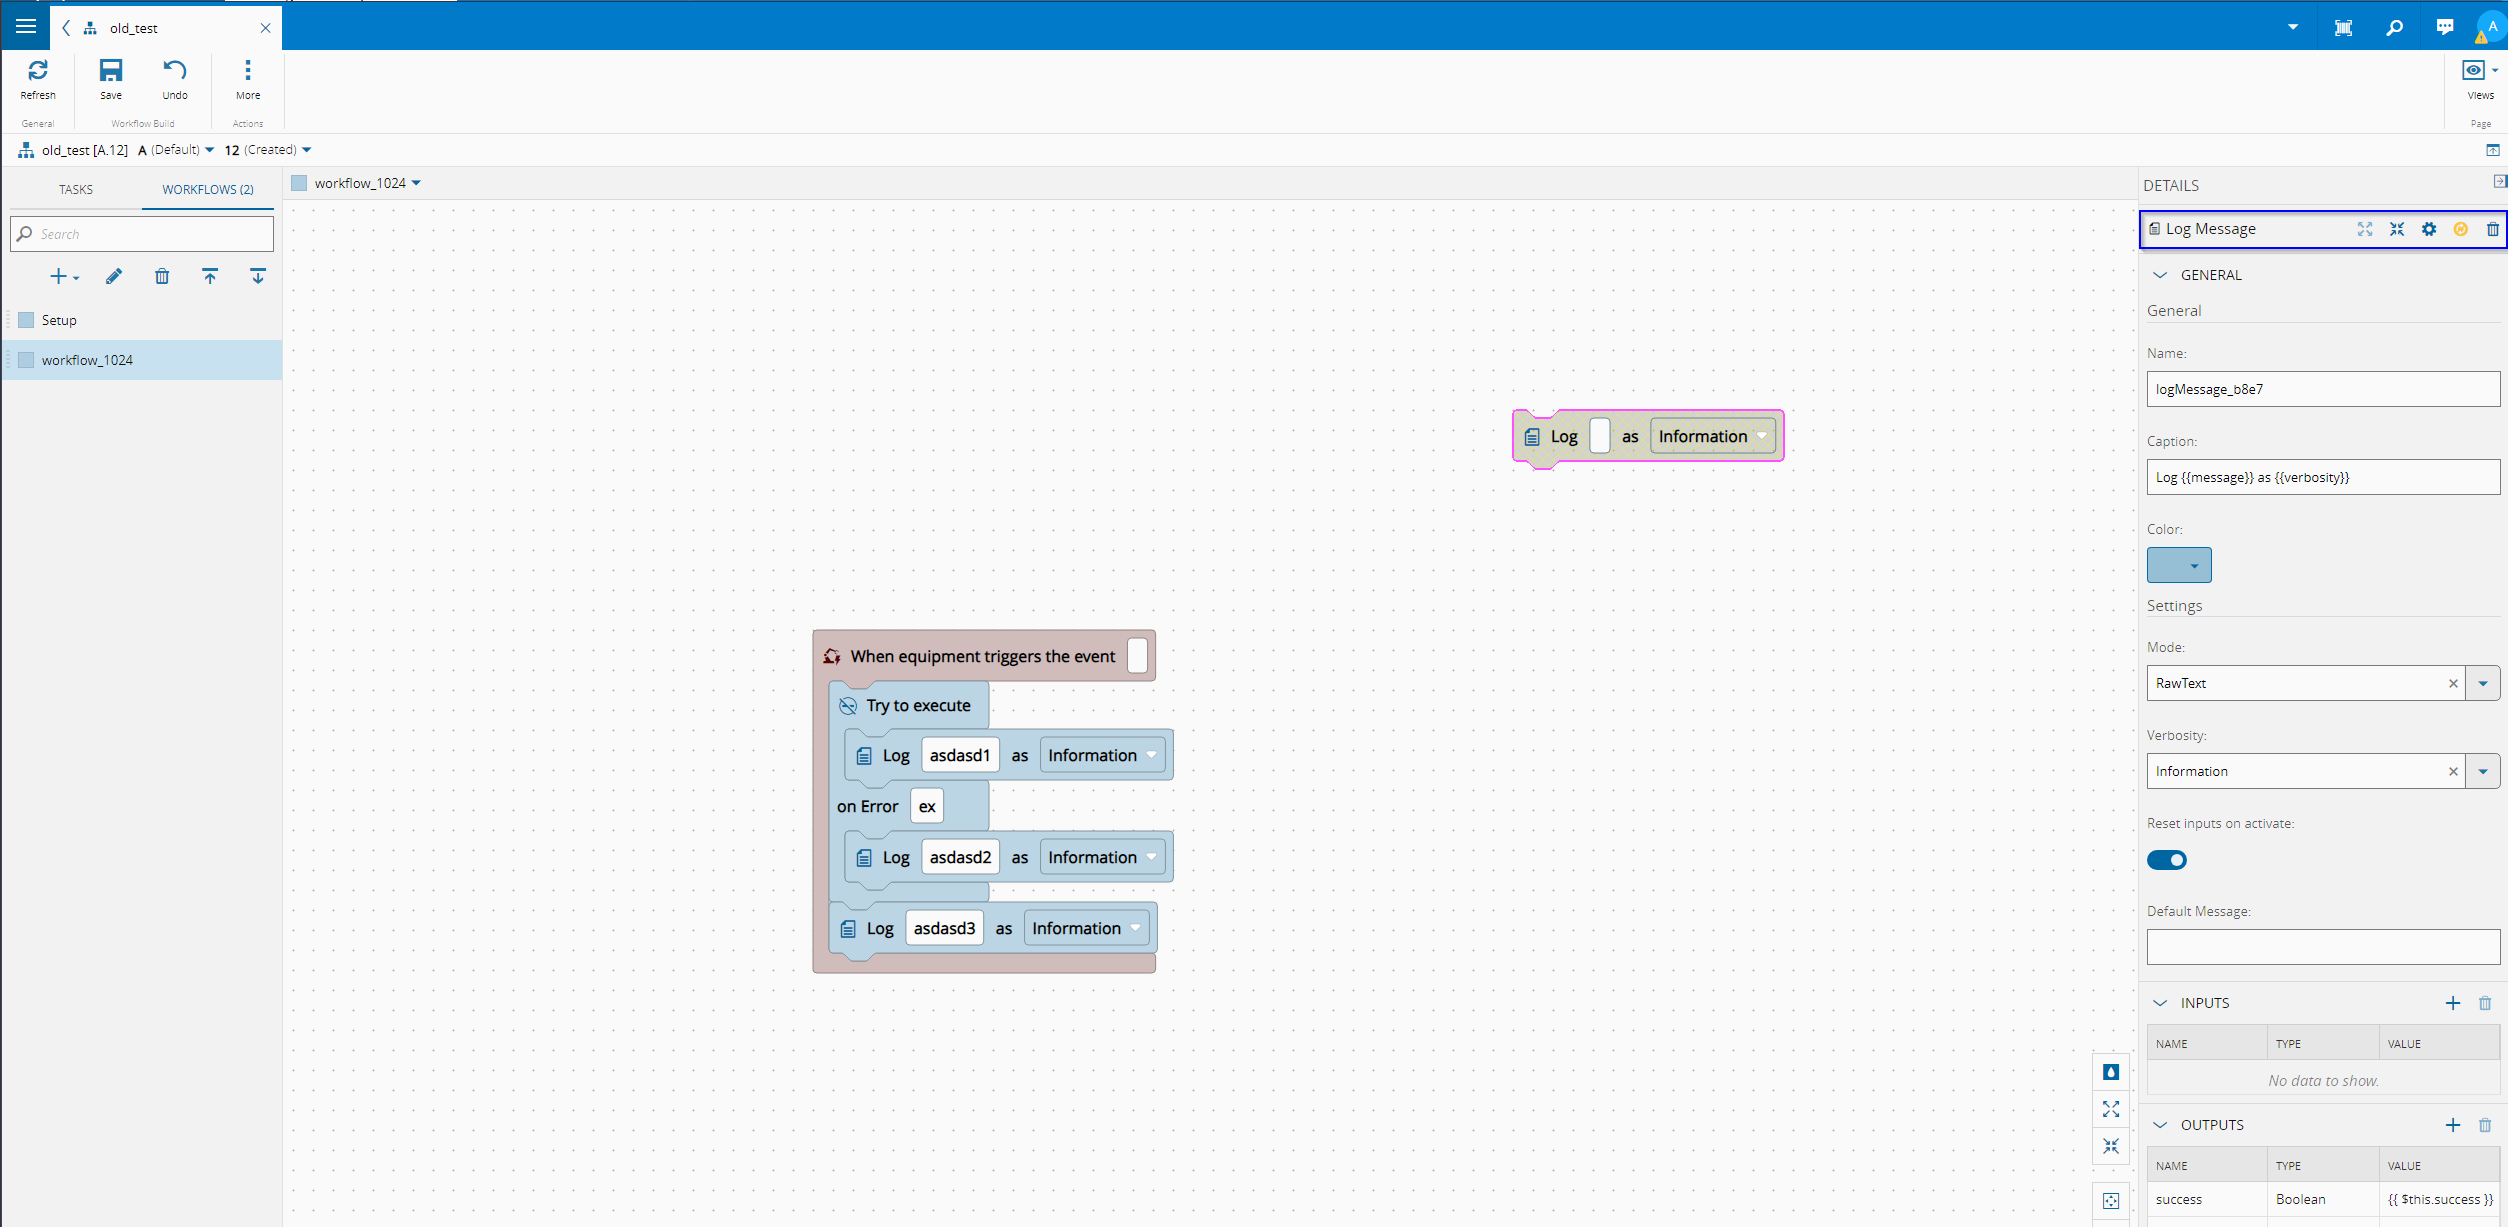Viewport: 2508px width, 1227px height.
Task: Open the Mode RawText dropdown
Action: click(x=2483, y=683)
